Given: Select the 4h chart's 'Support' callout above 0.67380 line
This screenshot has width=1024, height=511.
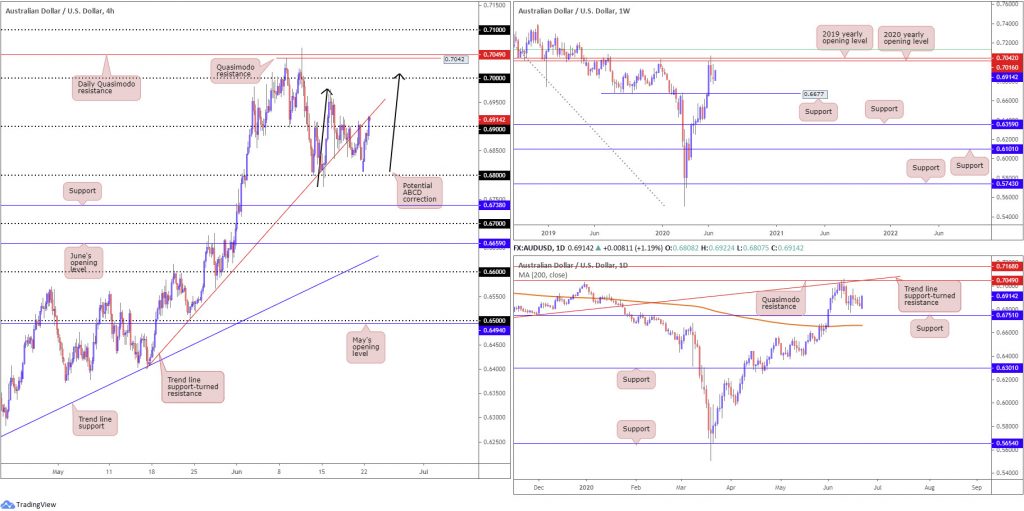Looking at the screenshot, I should (x=83, y=192).
